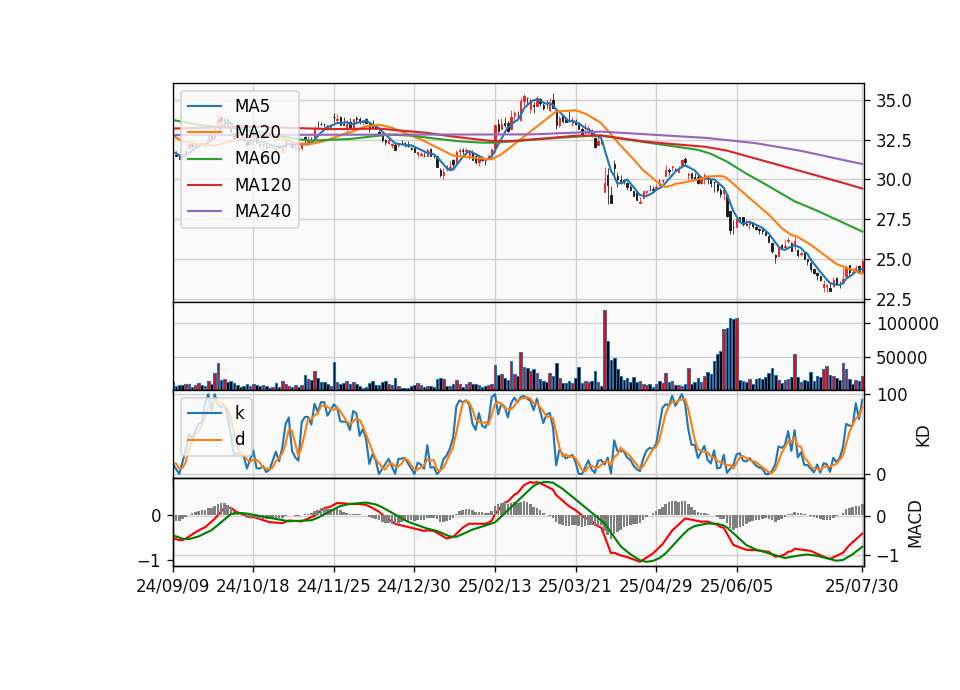Click the 25/06/05 date label
Screen dimensions: 960x690
(737, 586)
